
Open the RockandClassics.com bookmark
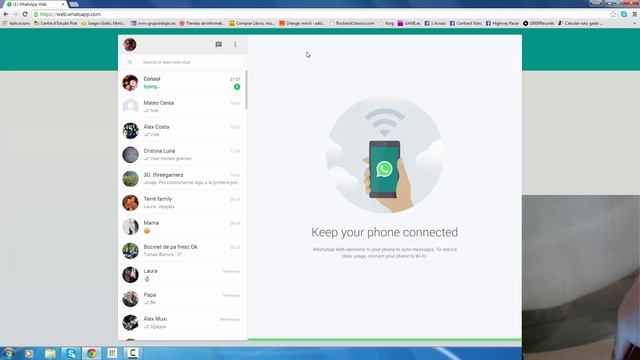tap(352, 23)
